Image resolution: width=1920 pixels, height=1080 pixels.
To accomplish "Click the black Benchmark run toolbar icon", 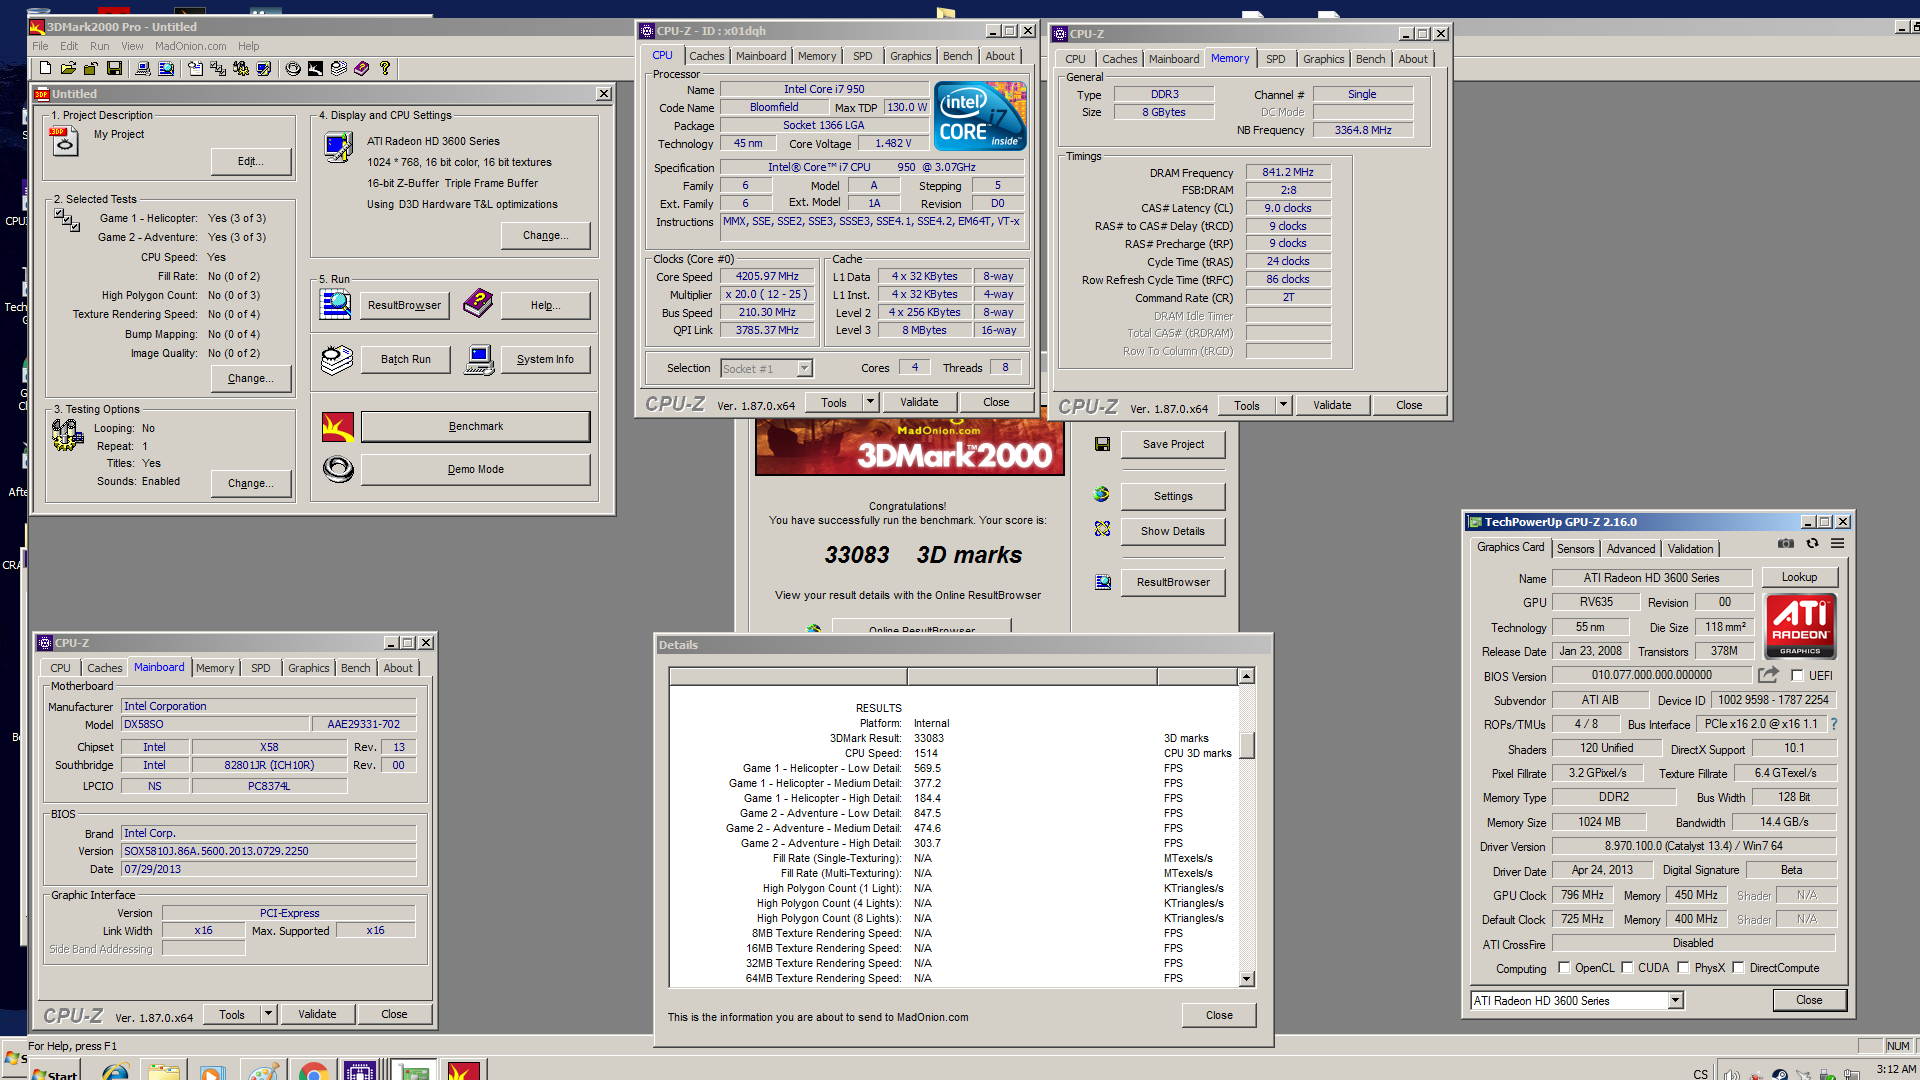I will tap(315, 68).
